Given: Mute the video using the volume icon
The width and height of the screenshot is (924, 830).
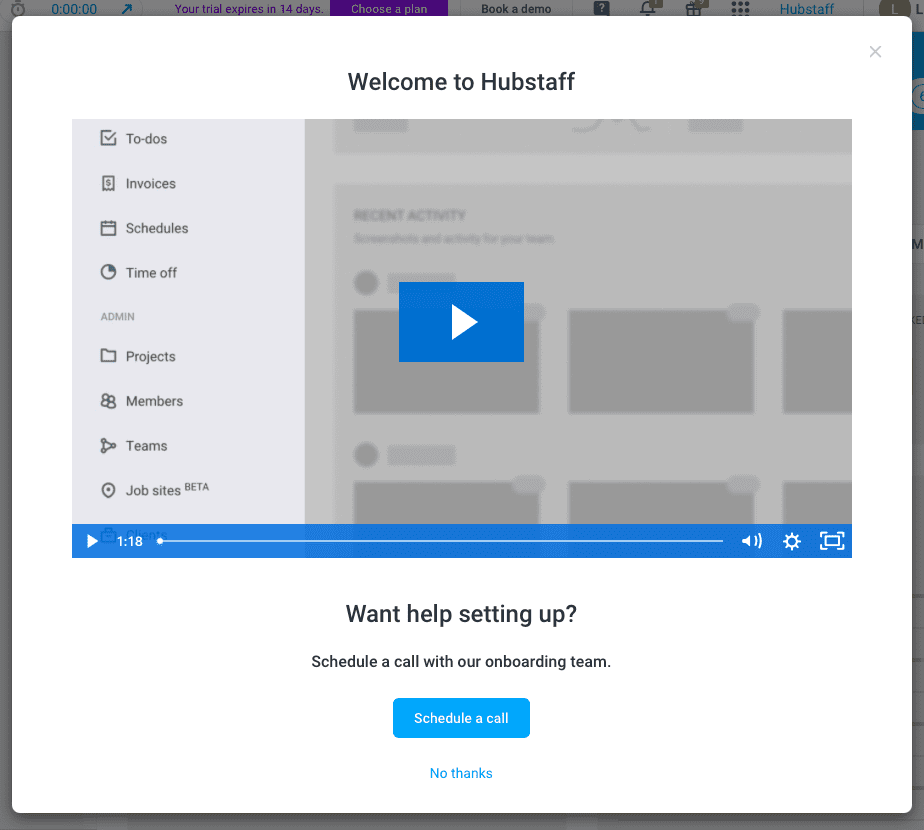Looking at the screenshot, I should [752, 541].
